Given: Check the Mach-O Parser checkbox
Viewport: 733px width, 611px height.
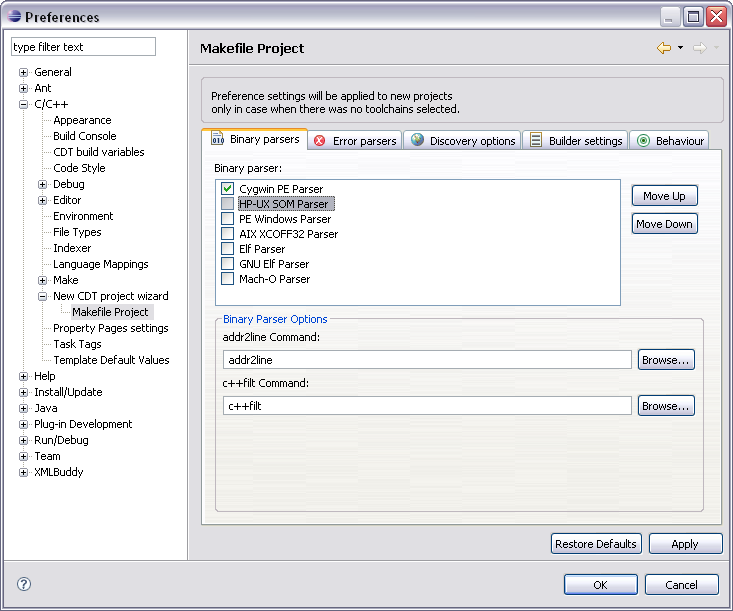Looking at the screenshot, I should coord(227,279).
